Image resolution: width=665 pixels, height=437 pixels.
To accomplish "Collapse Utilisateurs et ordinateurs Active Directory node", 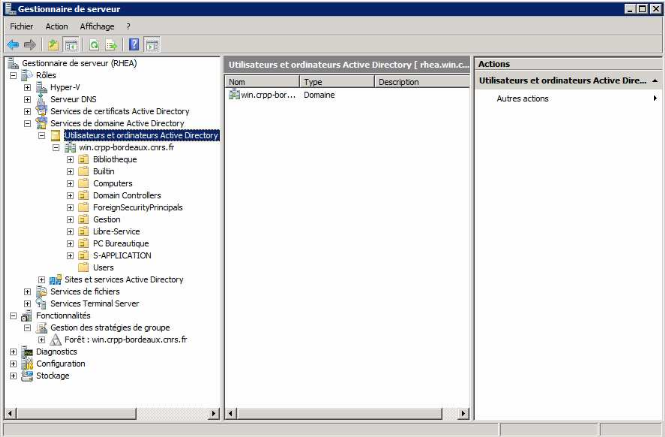I will [x=42, y=135].
